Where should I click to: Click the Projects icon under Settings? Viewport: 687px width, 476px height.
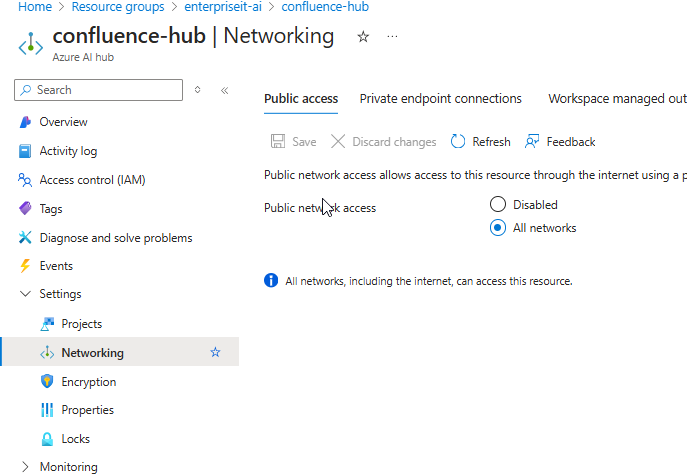click(x=47, y=324)
